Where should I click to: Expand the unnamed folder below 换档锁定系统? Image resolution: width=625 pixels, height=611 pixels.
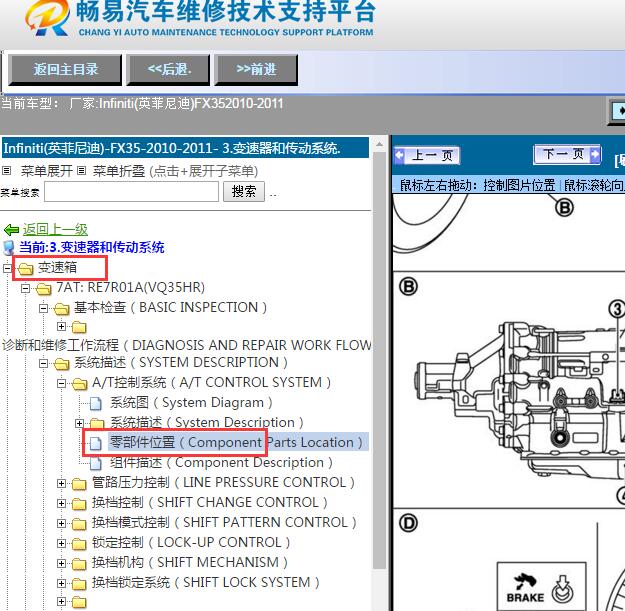coord(61,601)
